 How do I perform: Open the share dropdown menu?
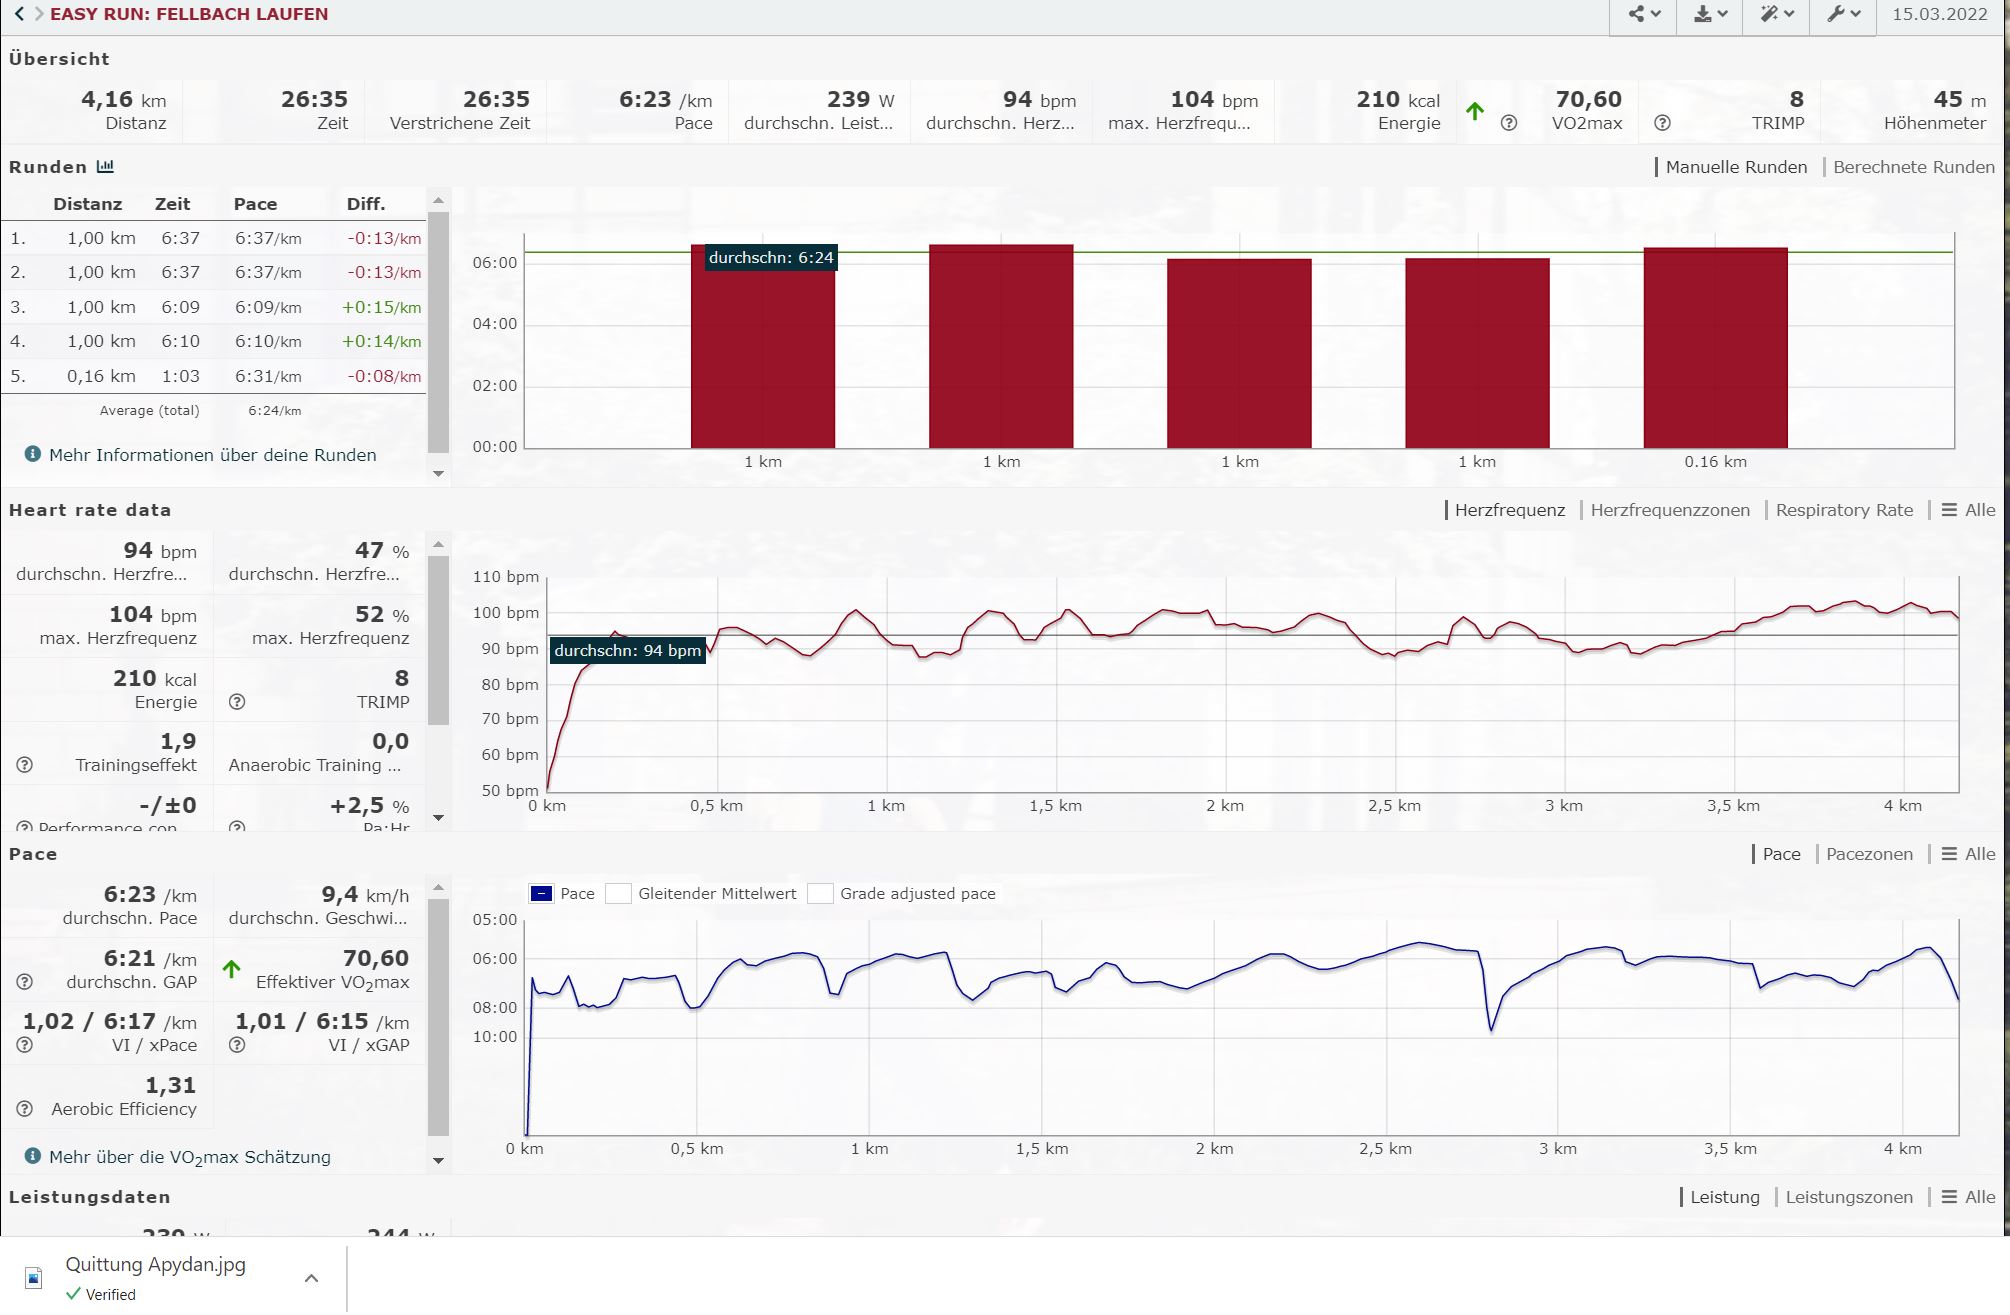coord(1643,14)
